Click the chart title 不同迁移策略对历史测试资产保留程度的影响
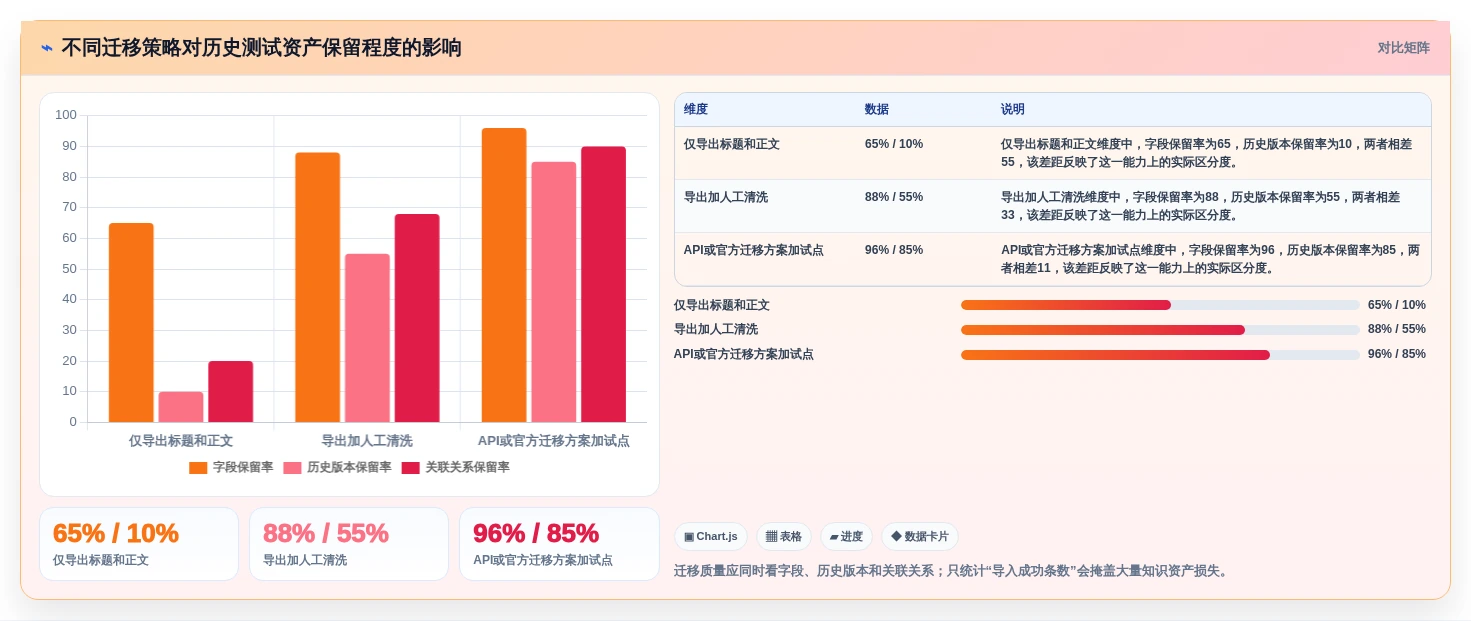 261,48
